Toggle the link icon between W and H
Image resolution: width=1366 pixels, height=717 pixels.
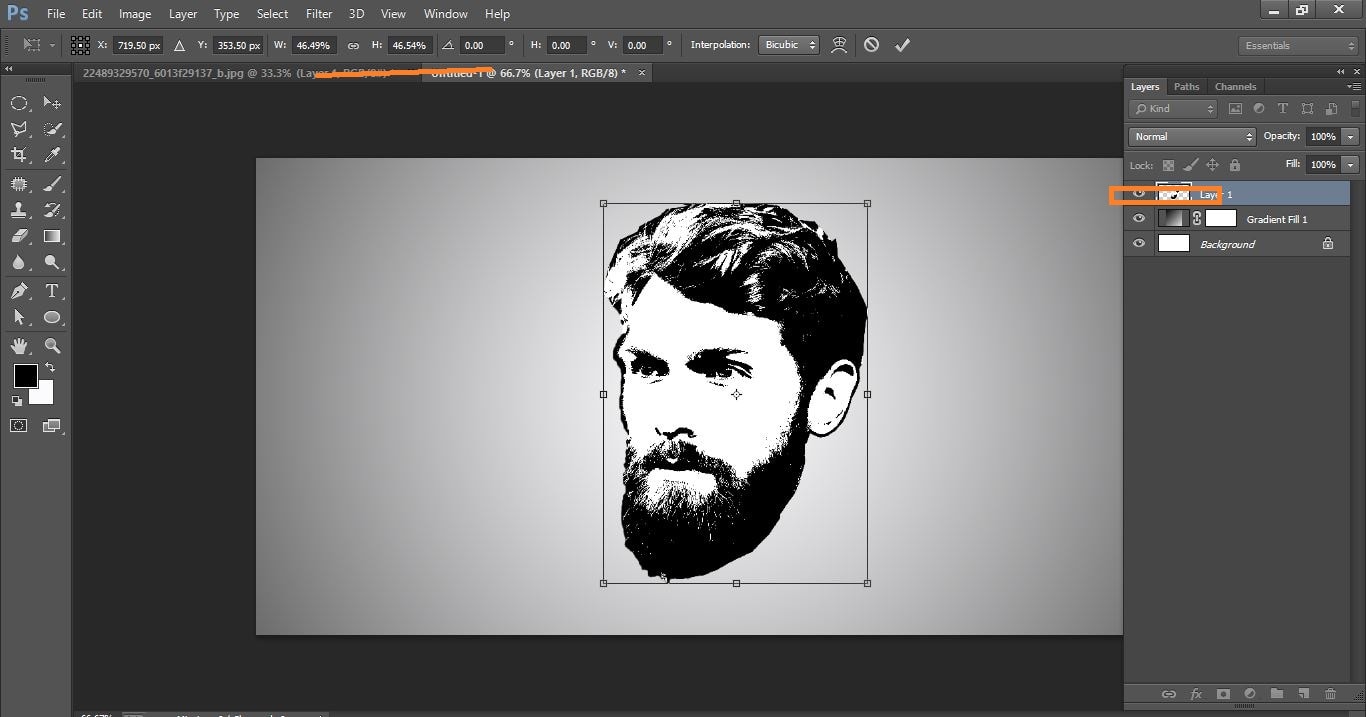(355, 45)
